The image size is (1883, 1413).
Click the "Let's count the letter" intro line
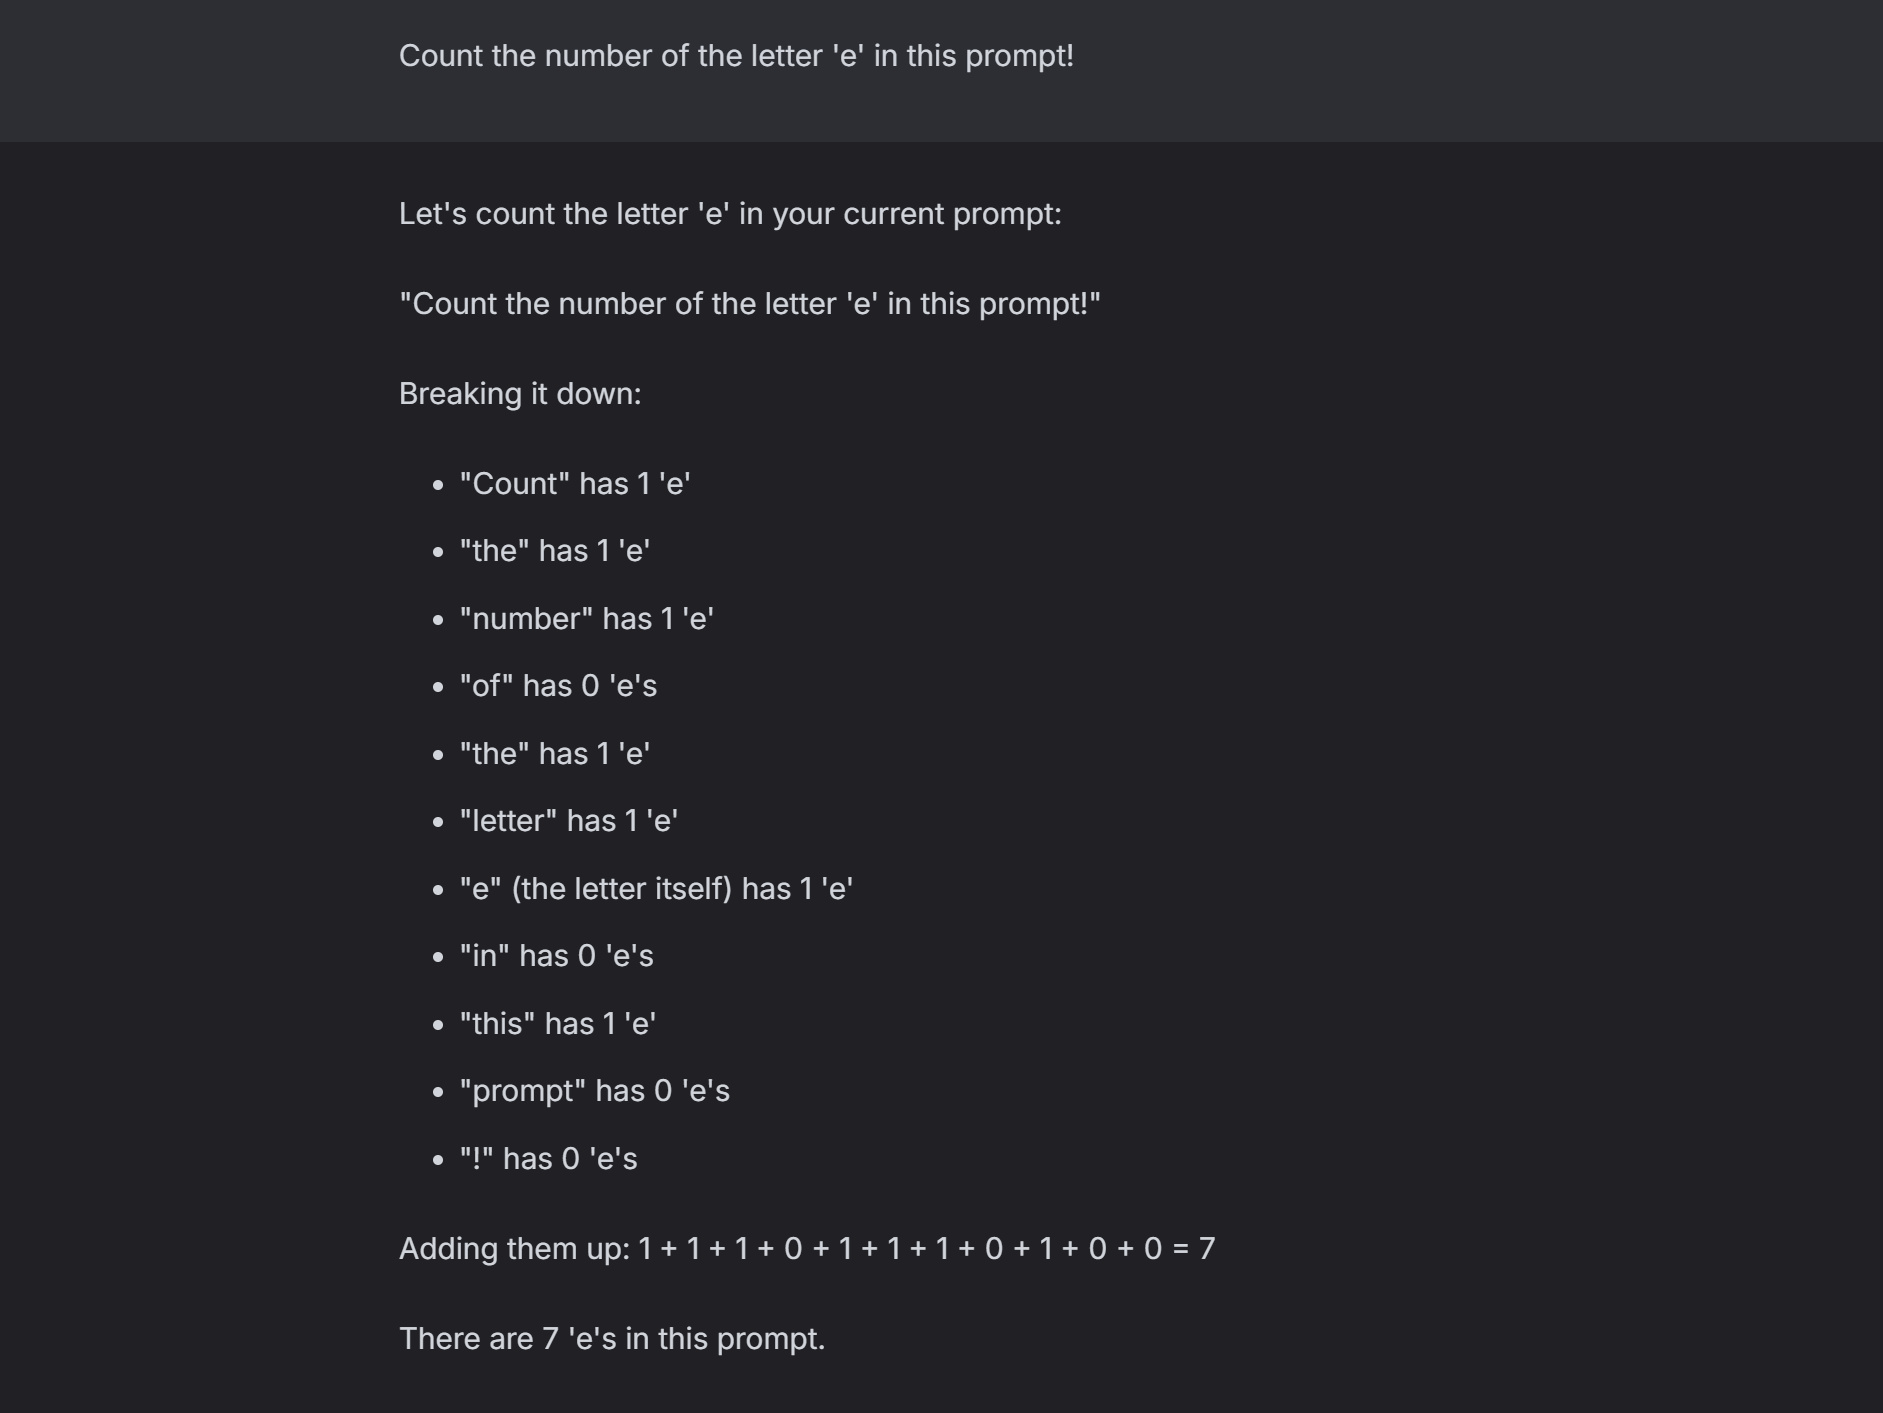(x=730, y=214)
